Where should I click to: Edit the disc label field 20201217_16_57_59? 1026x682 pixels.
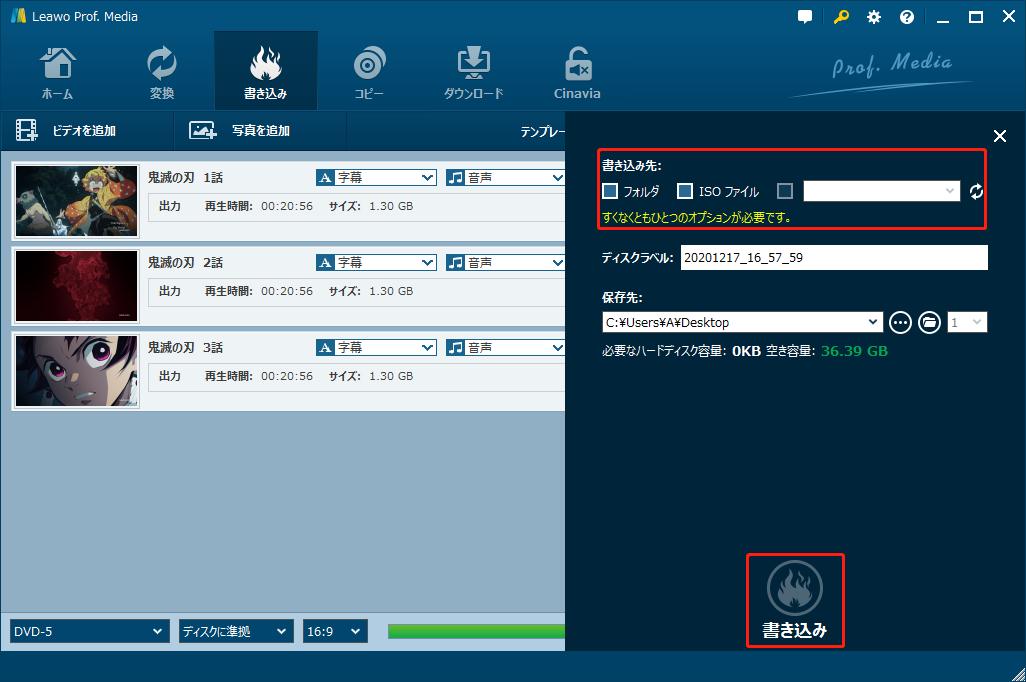(834, 258)
